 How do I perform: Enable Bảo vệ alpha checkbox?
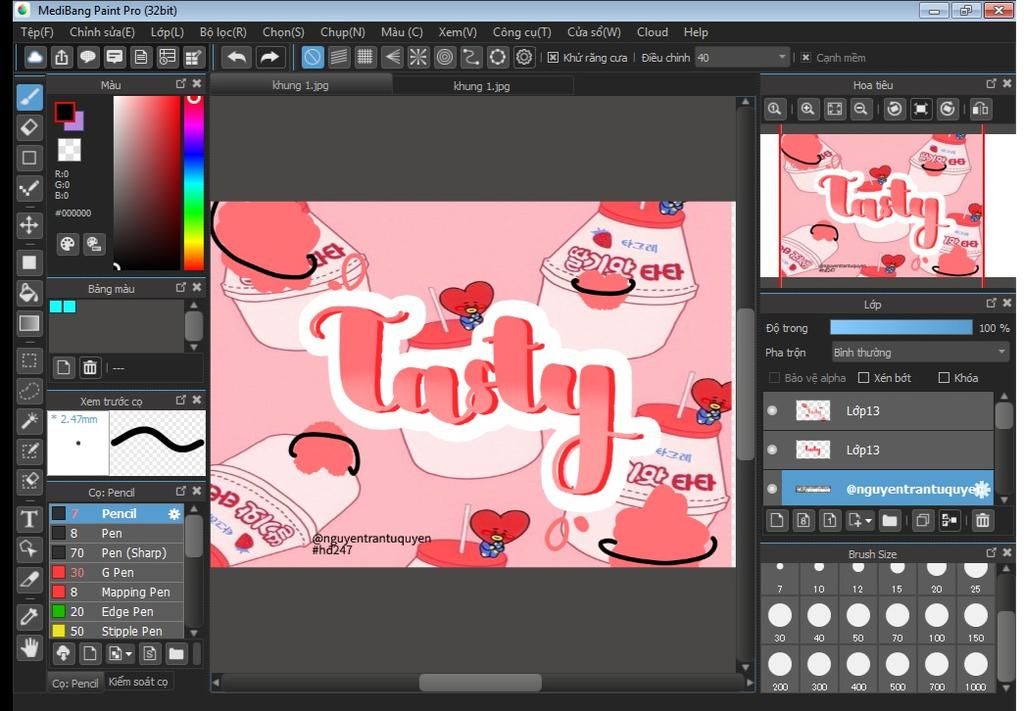point(774,377)
